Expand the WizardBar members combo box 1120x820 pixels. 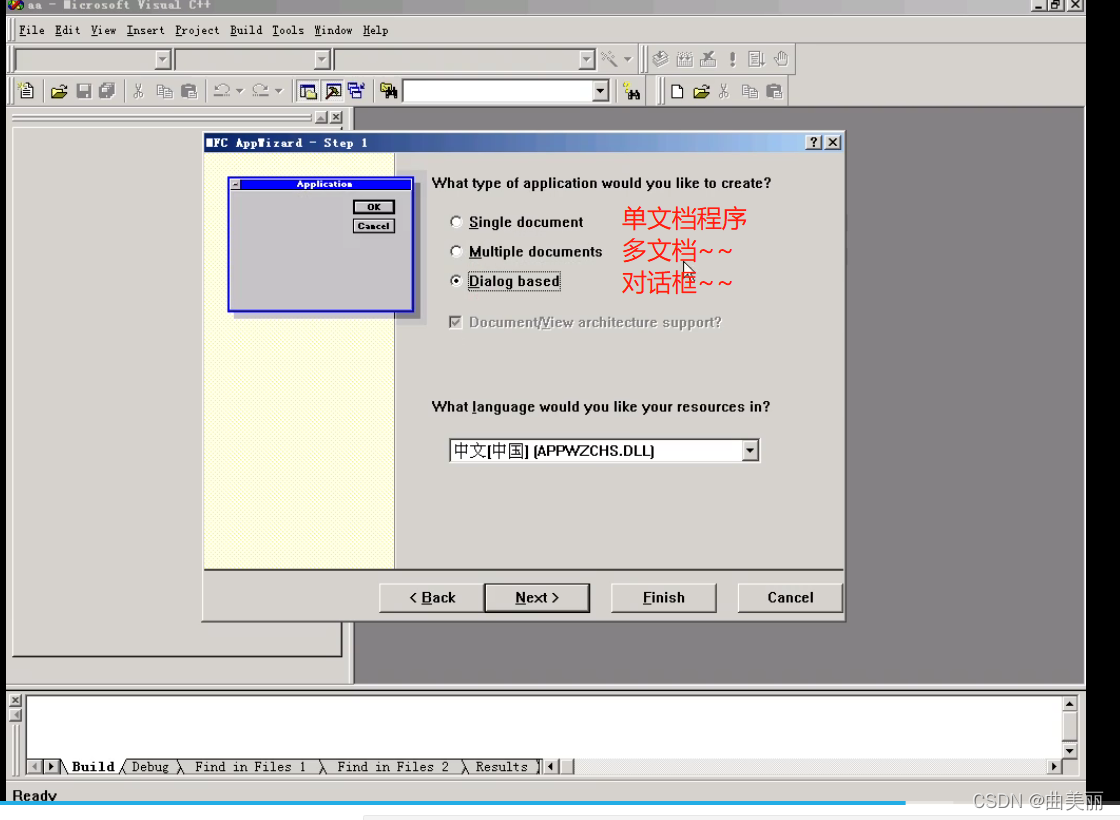click(x=586, y=59)
